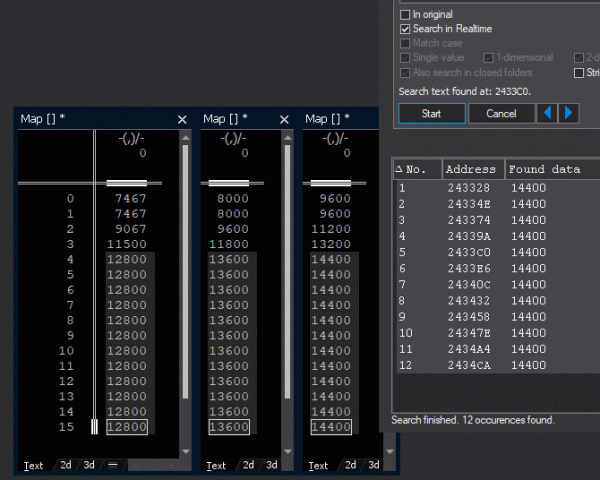Screen dimensions: 600x480
Task: Click the blue next result arrow
Action: pyautogui.click(x=568, y=113)
